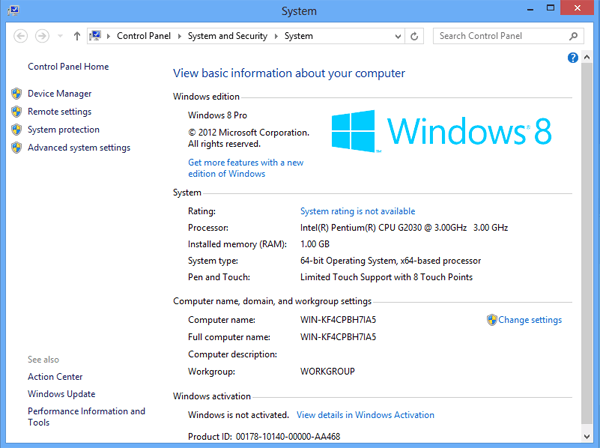Click the shield icon beside System protection
This screenshot has width=600, height=448.
16,130
